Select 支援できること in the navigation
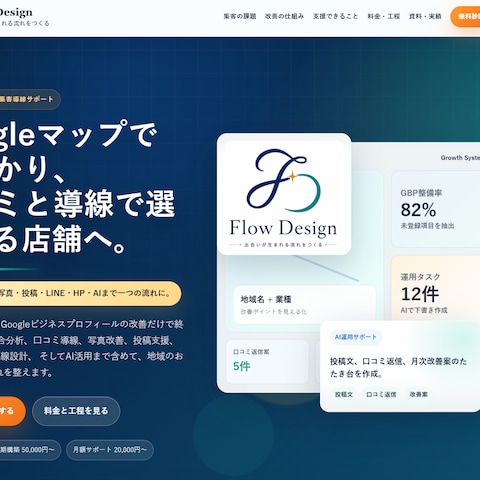The width and height of the screenshot is (480, 480). coord(335,16)
